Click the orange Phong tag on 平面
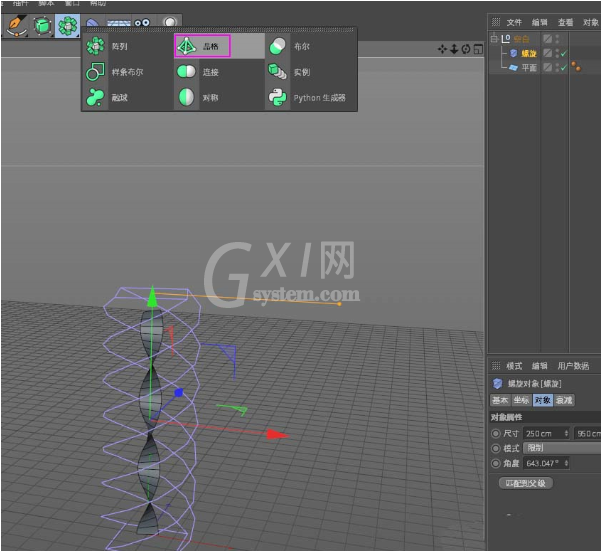Image resolution: width=601 pixels, height=551 pixels. click(x=576, y=67)
